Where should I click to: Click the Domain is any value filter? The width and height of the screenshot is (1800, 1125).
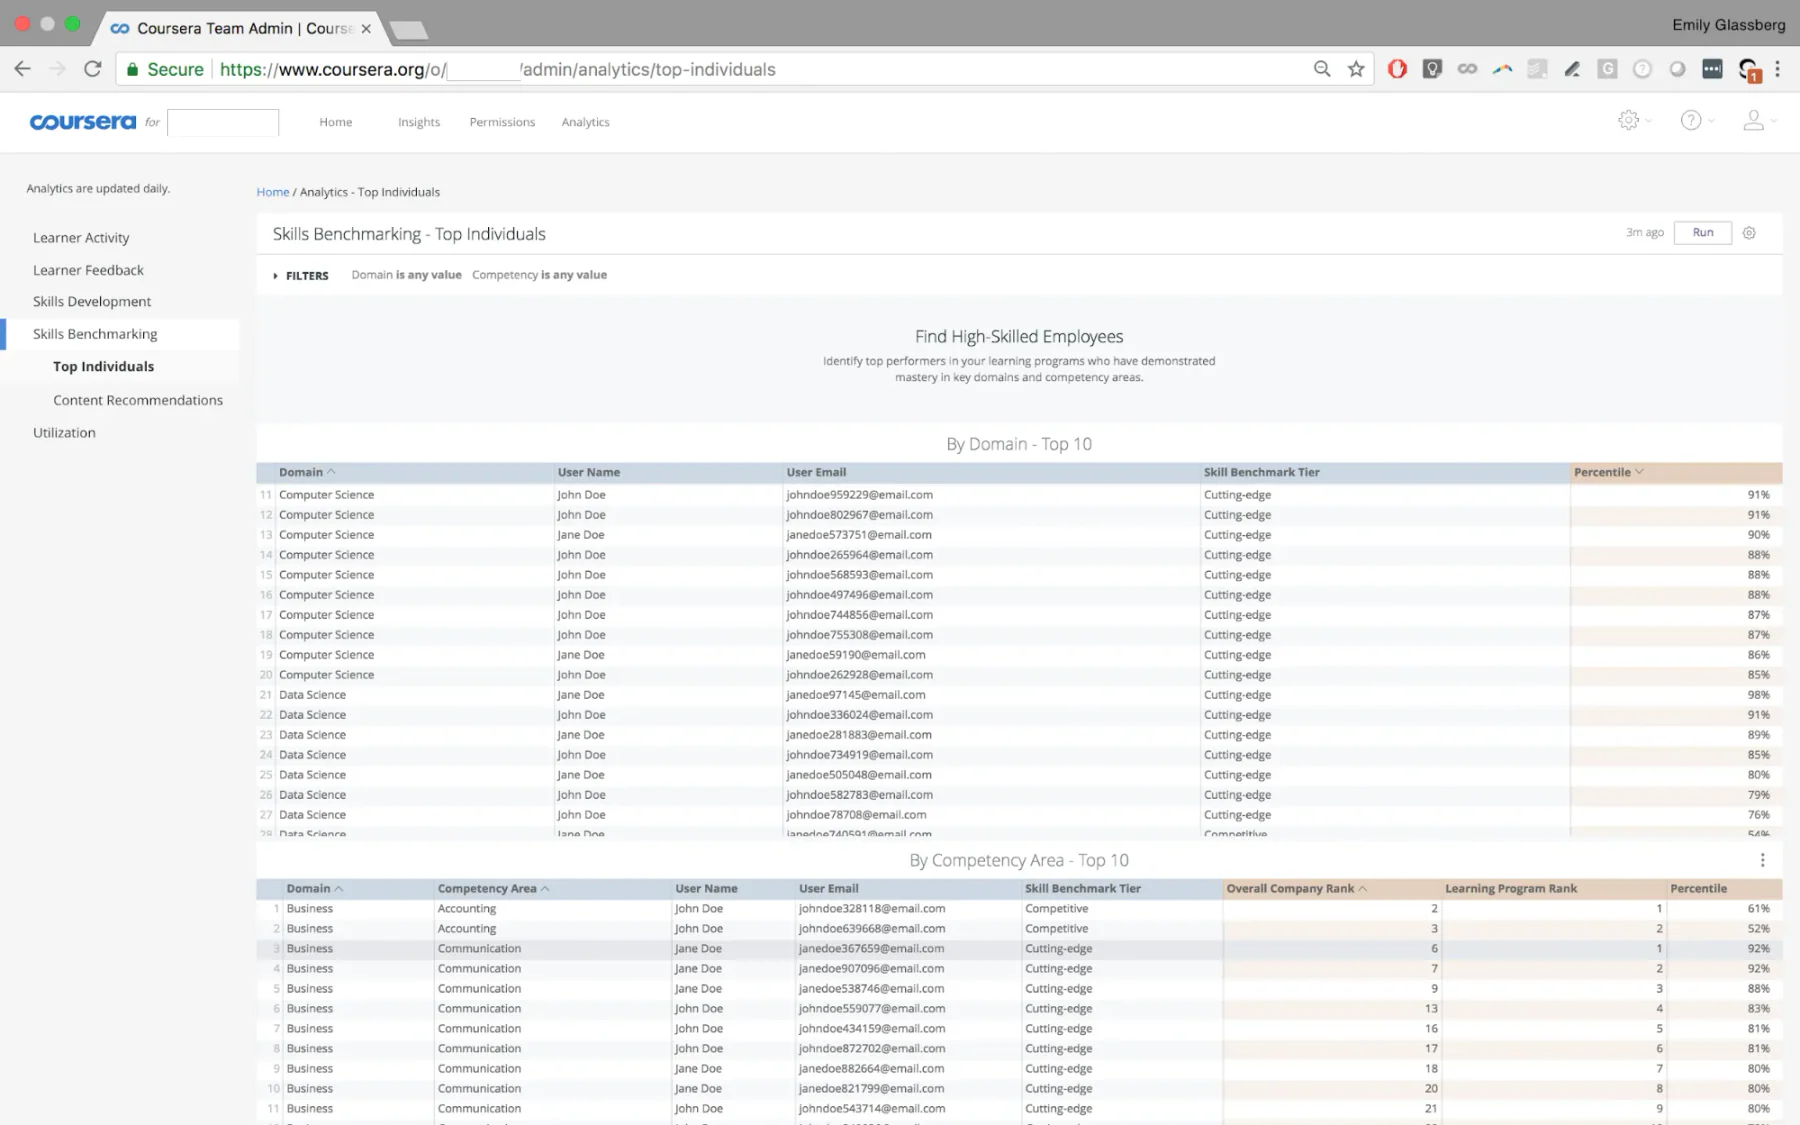tap(406, 275)
